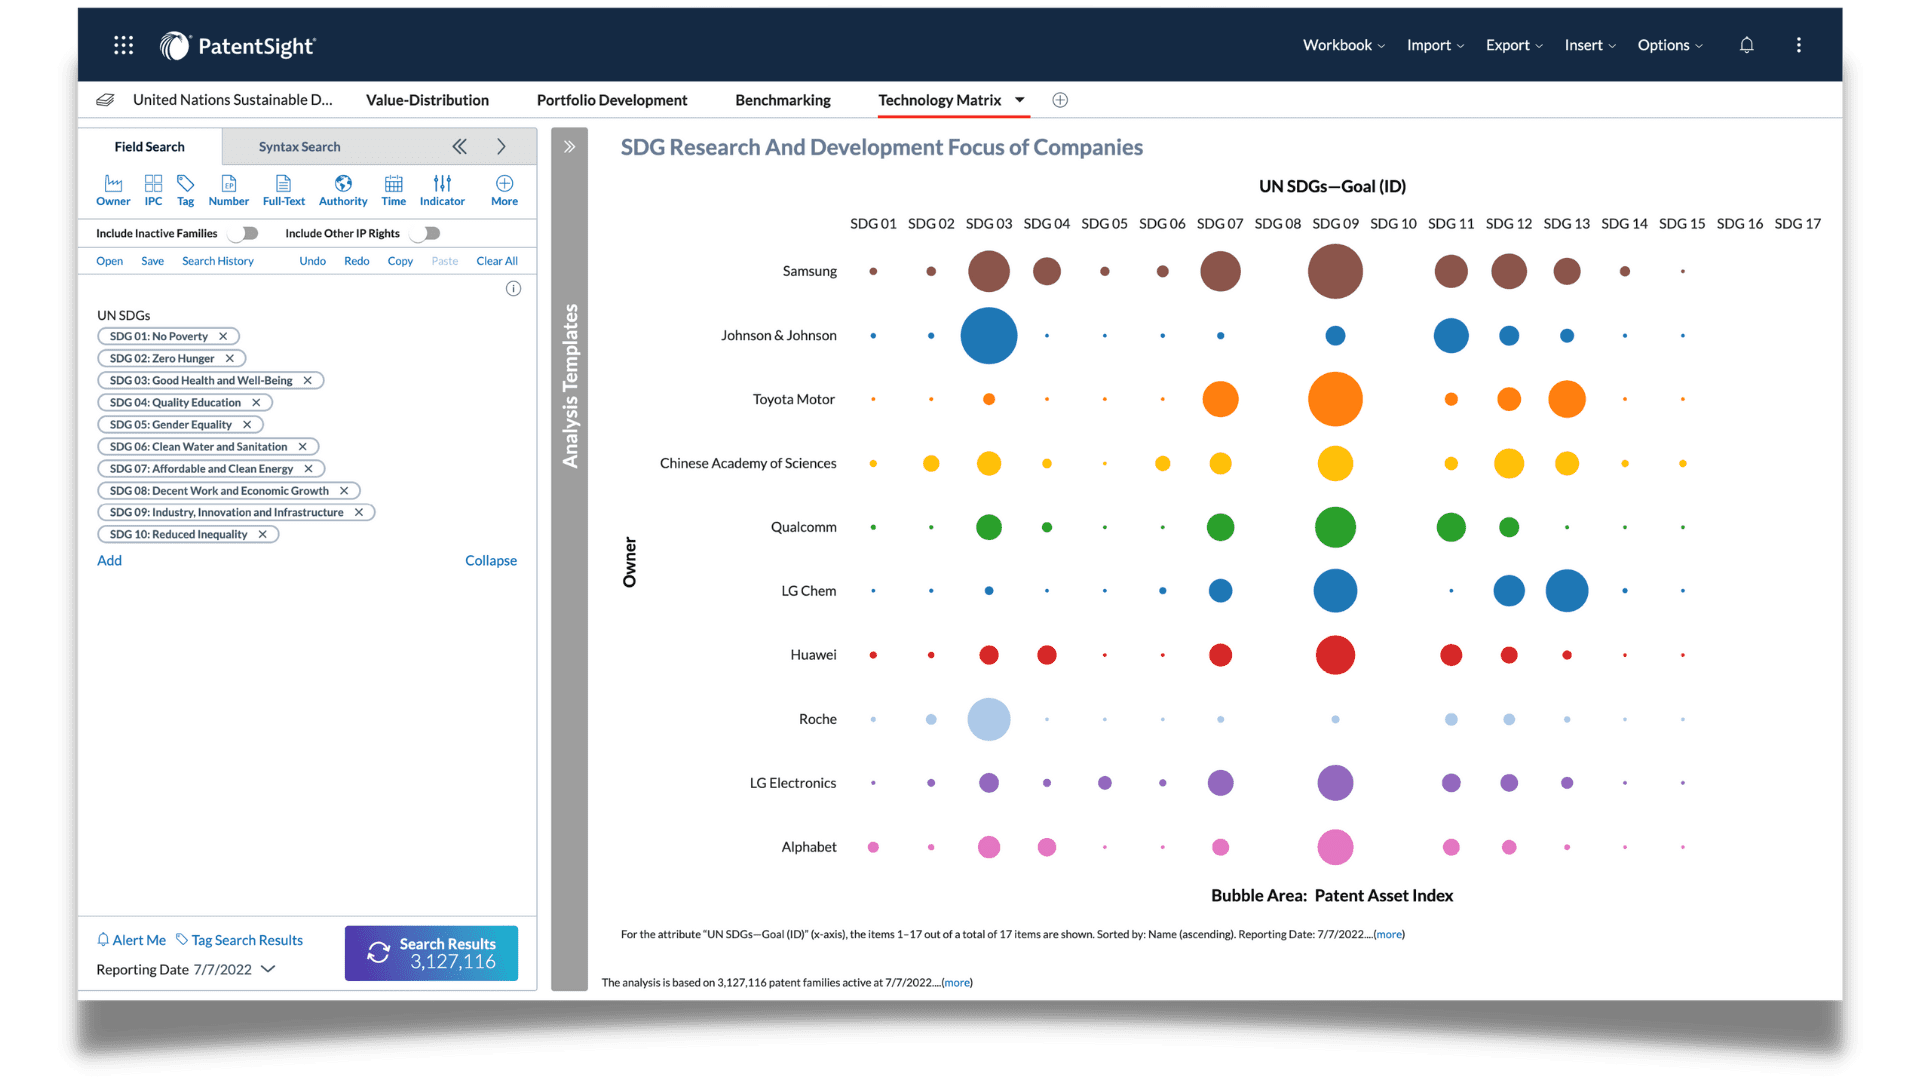
Task: Click Johnson & Johnson SDG 03 bubble
Action: point(989,336)
